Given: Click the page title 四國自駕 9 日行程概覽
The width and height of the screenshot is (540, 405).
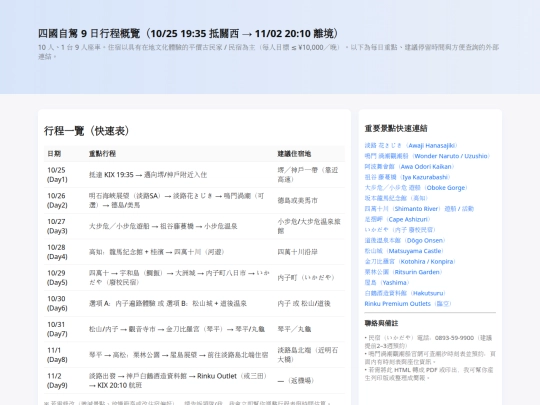Looking at the screenshot, I should 188,33.
